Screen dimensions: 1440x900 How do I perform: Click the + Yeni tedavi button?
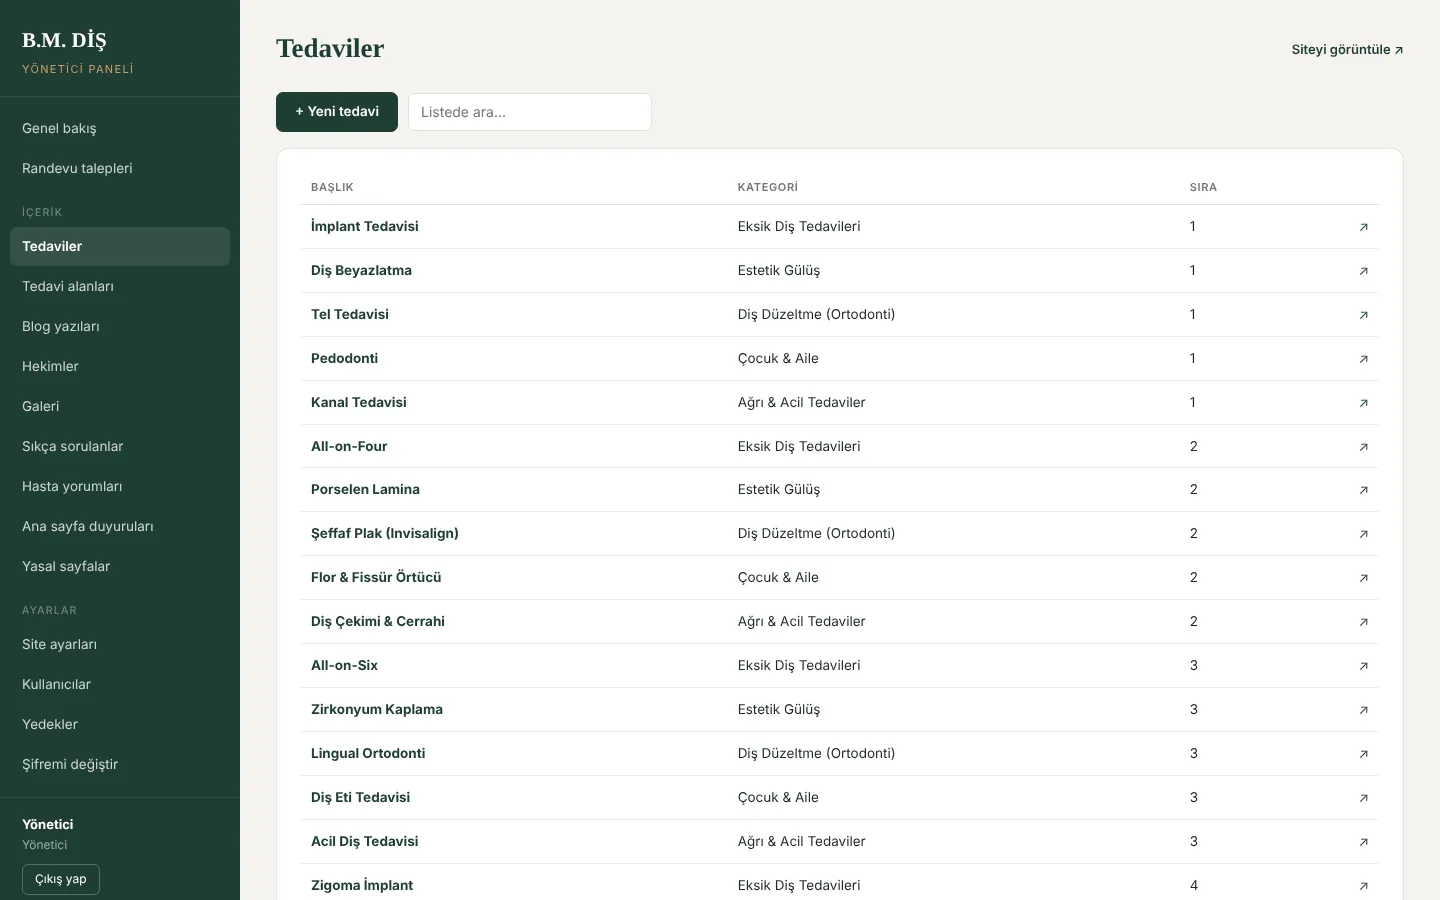[337, 112]
